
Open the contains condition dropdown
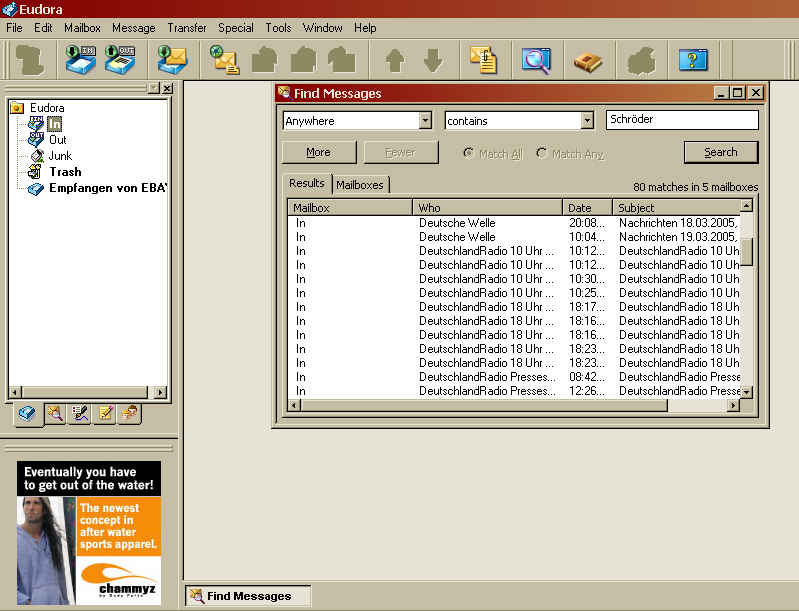click(x=588, y=121)
